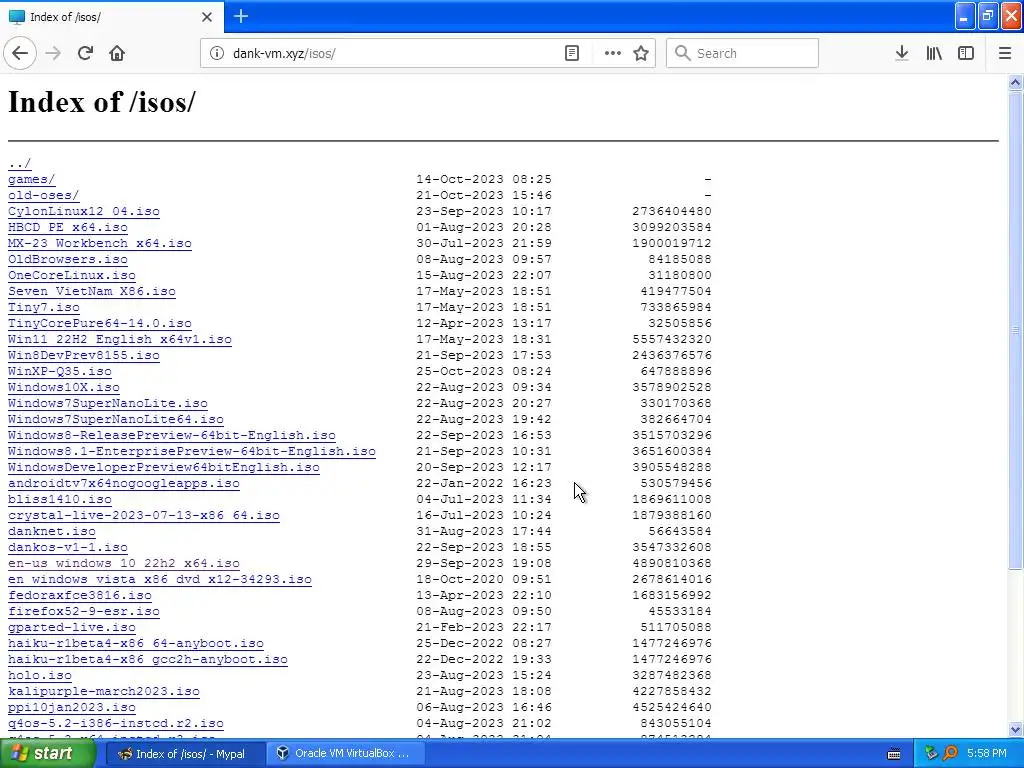The image size is (1024, 768).
Task: Open the downloads panel
Action: click(x=902, y=53)
